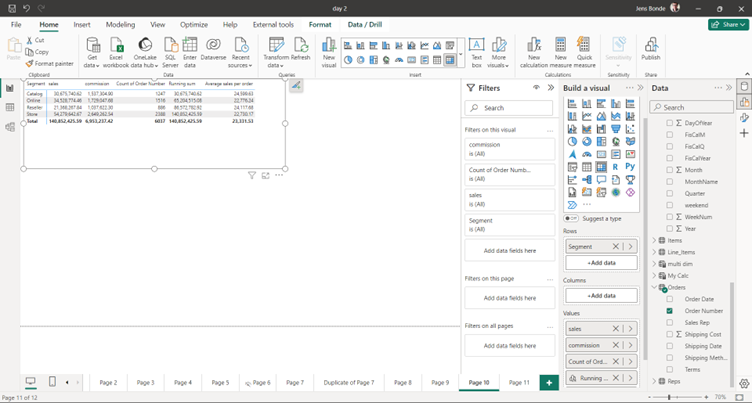Switch to Page 11 tab

(519, 382)
